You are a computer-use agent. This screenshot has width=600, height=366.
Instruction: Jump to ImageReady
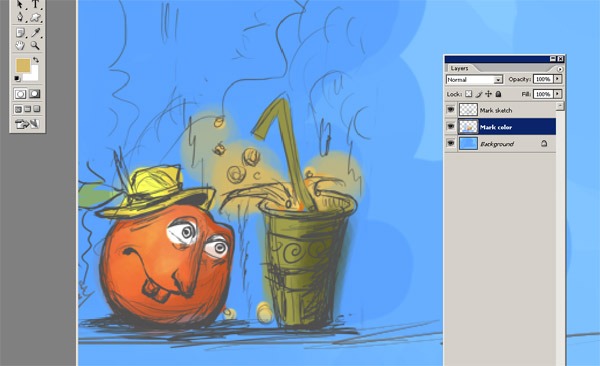(27, 124)
